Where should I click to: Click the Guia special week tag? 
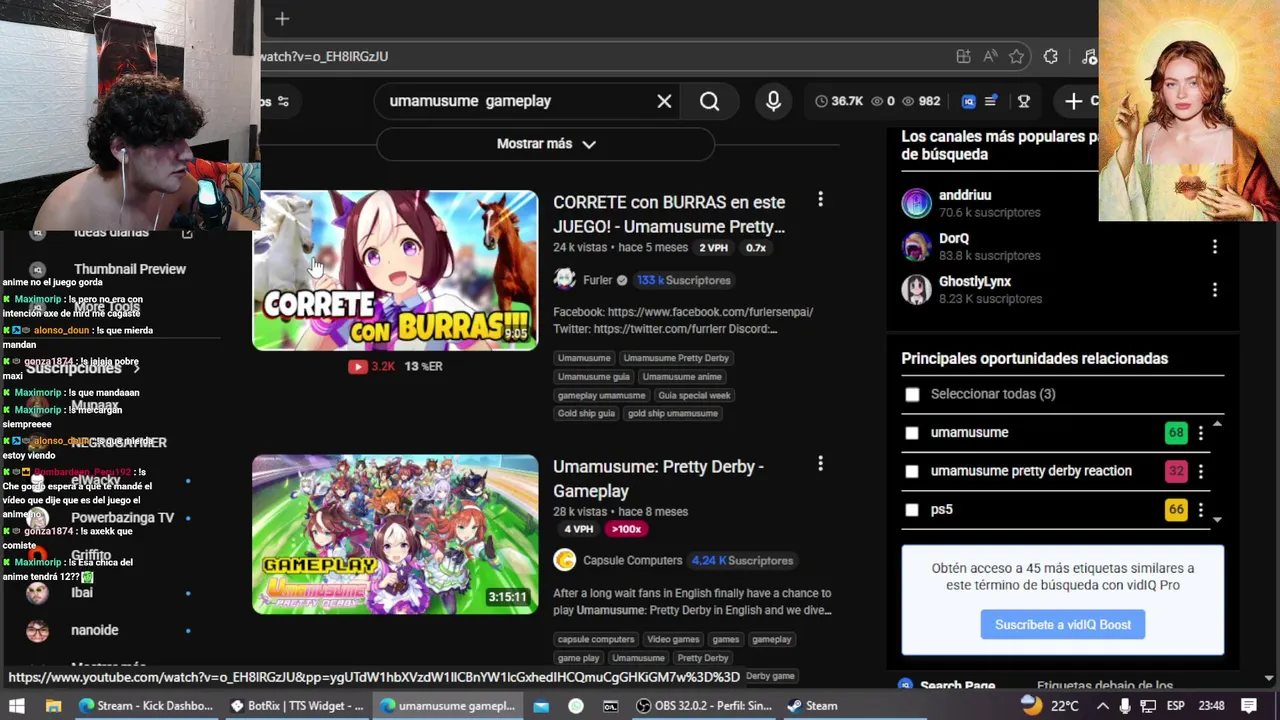pyautogui.click(x=694, y=395)
